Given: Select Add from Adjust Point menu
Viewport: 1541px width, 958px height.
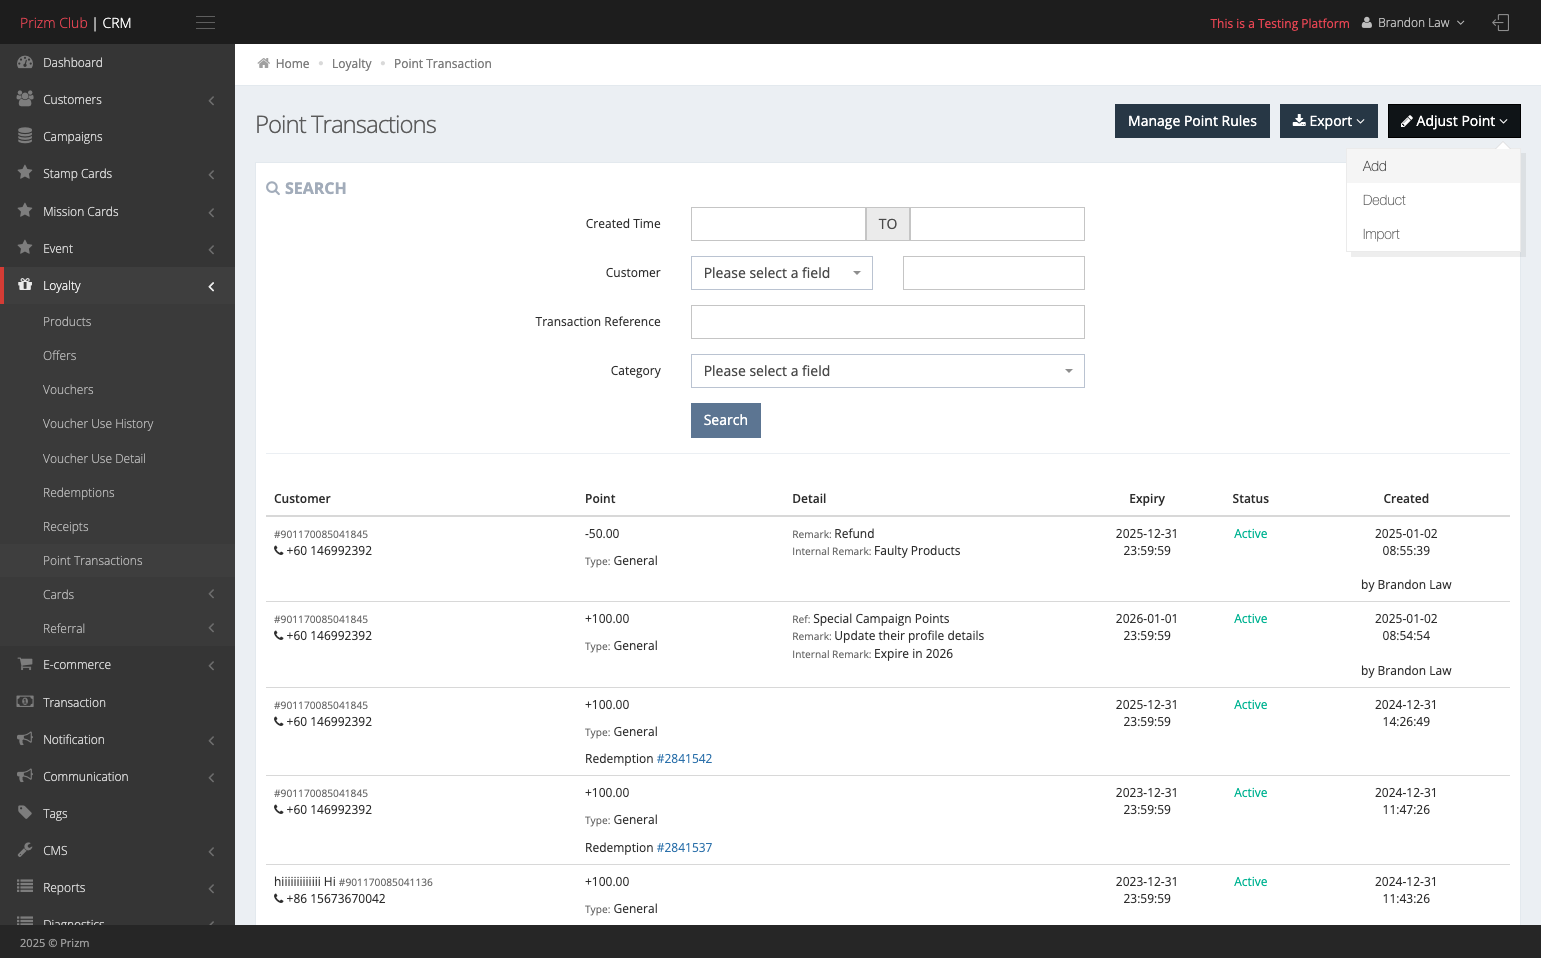Looking at the screenshot, I should [x=1433, y=166].
